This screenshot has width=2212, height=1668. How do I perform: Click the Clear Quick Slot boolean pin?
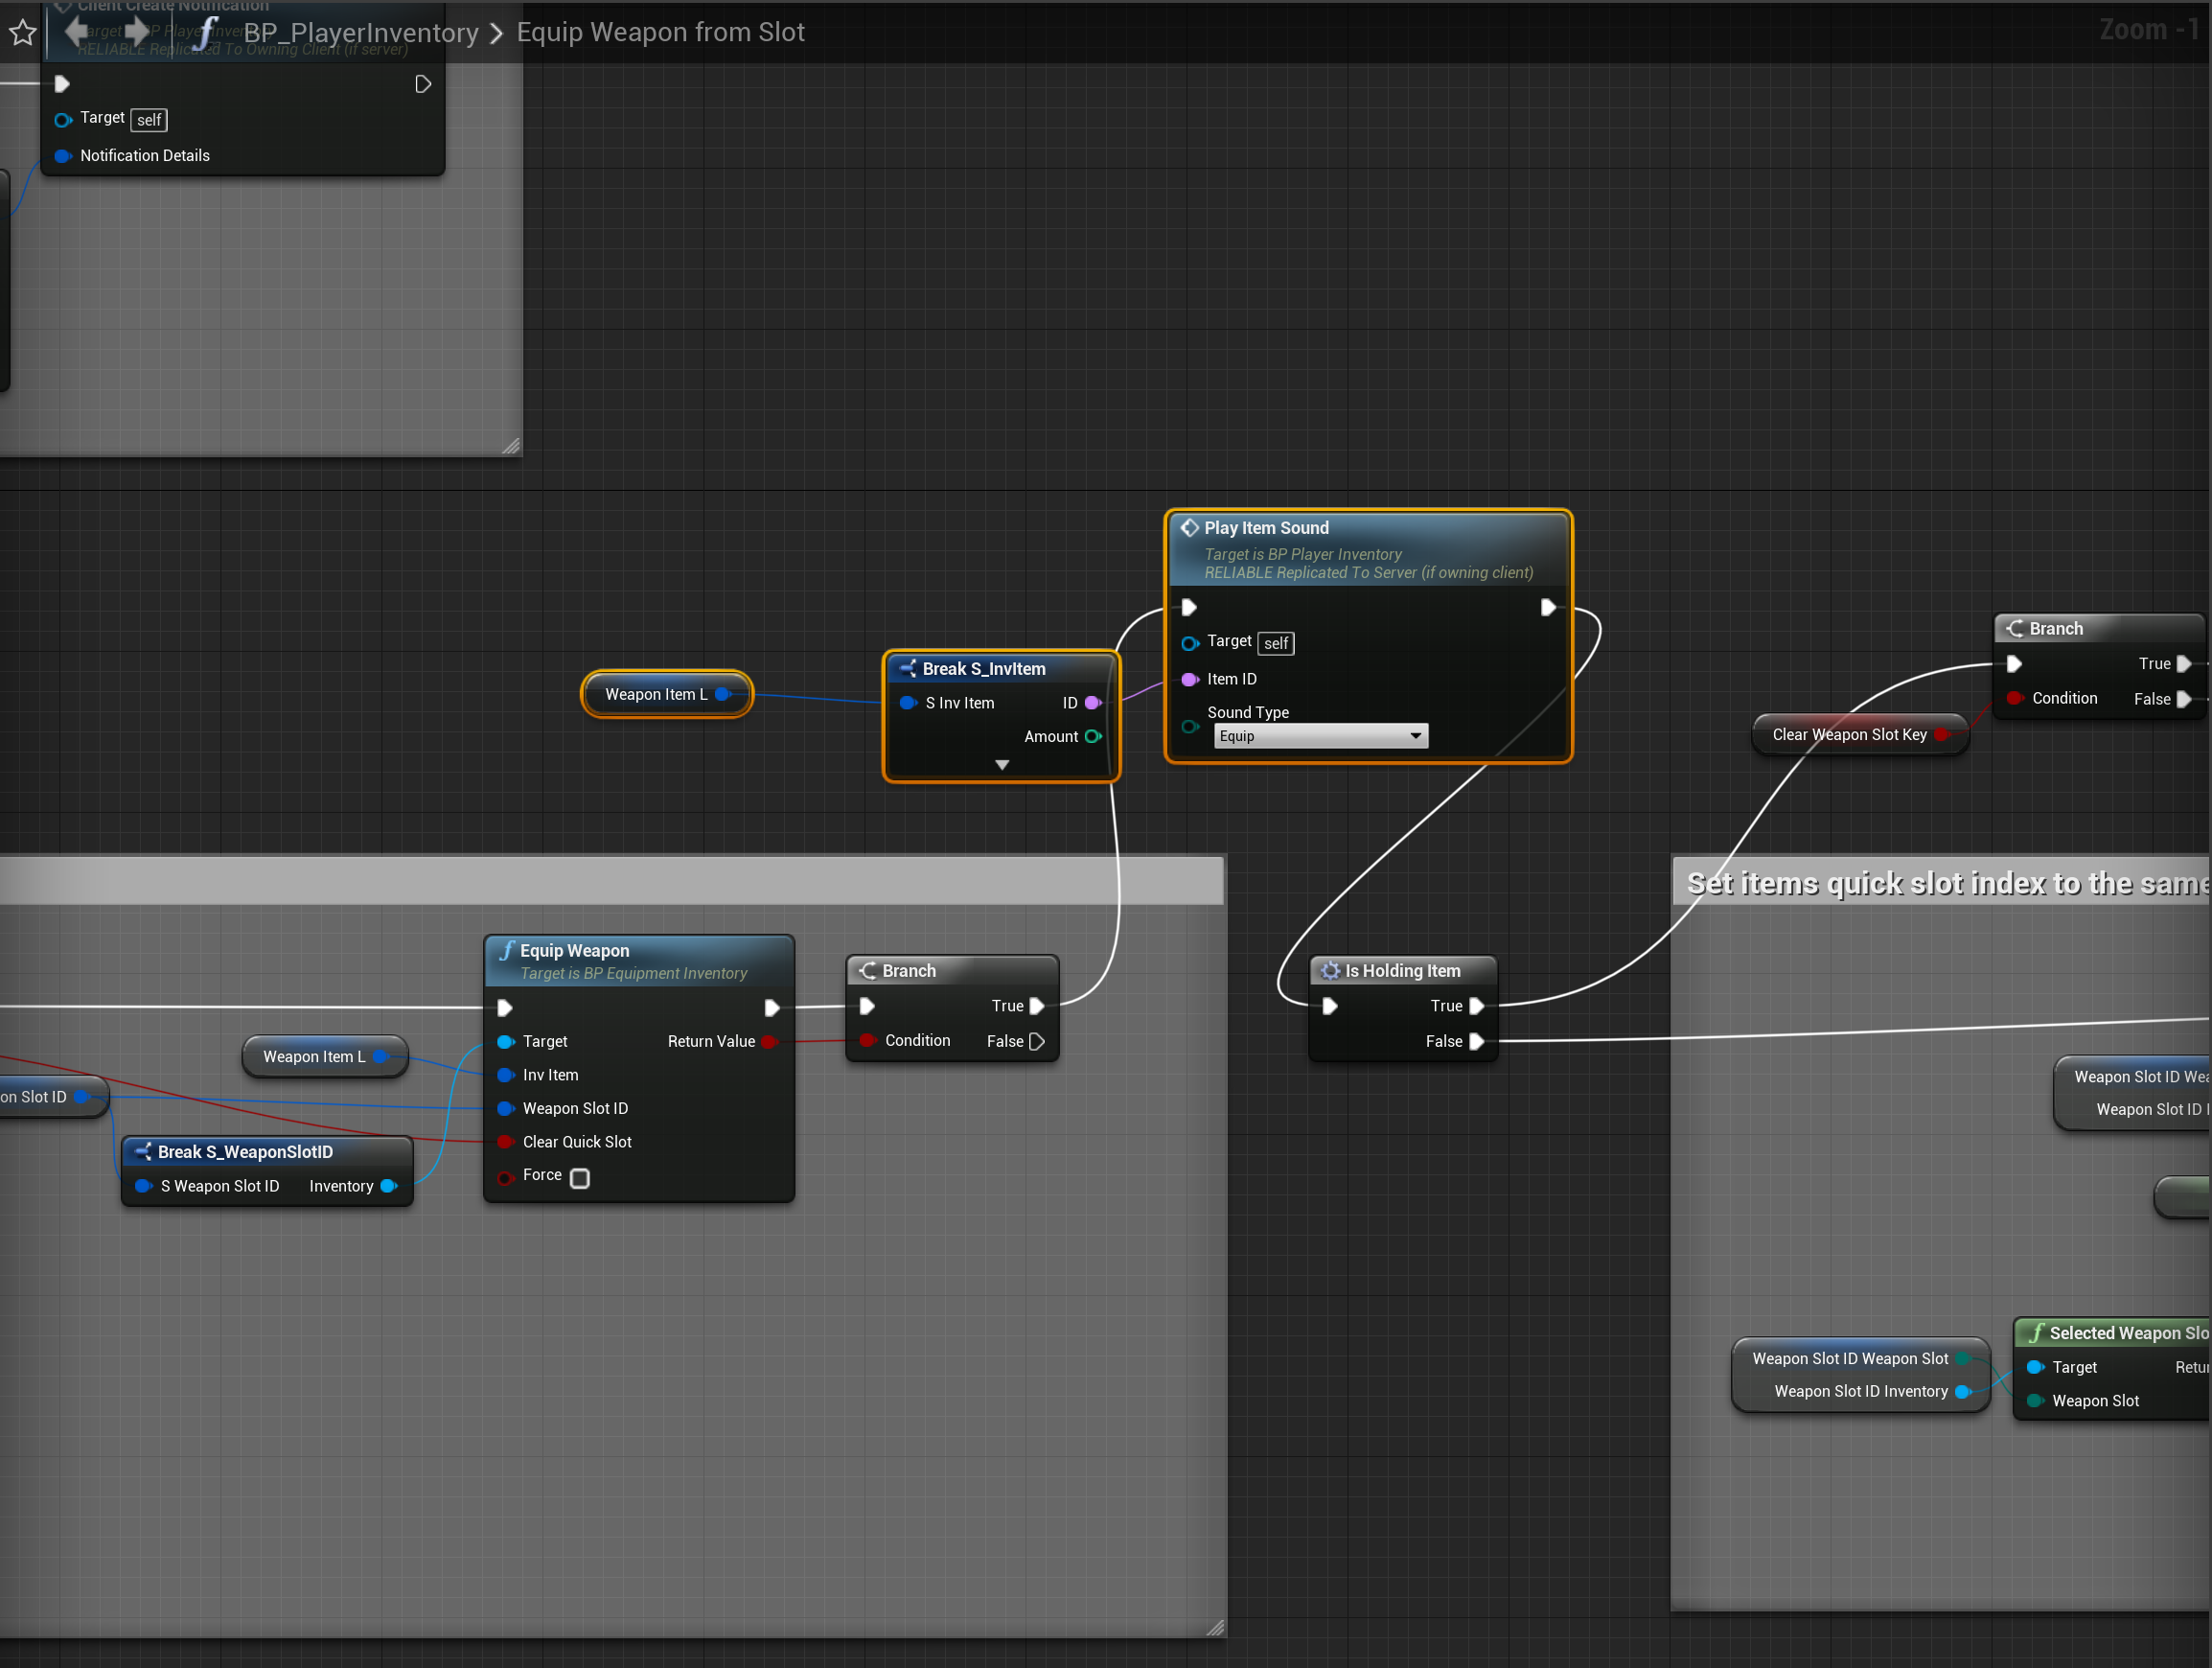tap(505, 1141)
